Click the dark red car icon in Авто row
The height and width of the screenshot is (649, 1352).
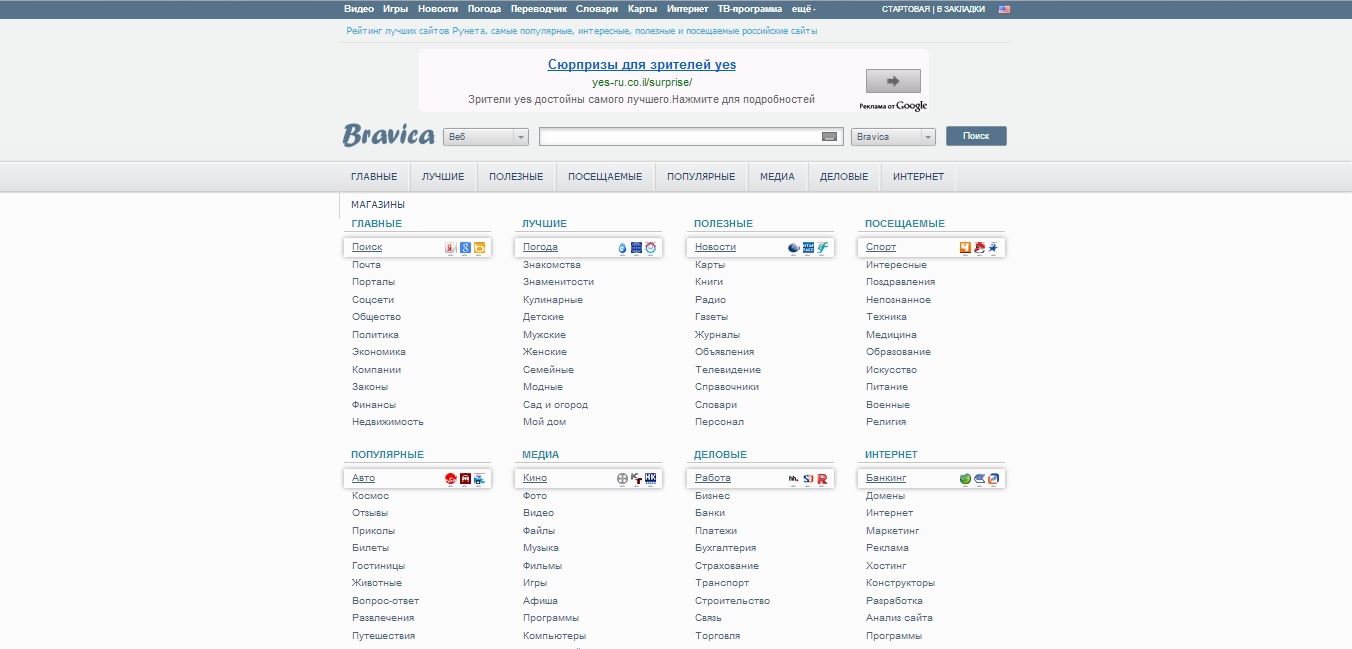[465, 479]
